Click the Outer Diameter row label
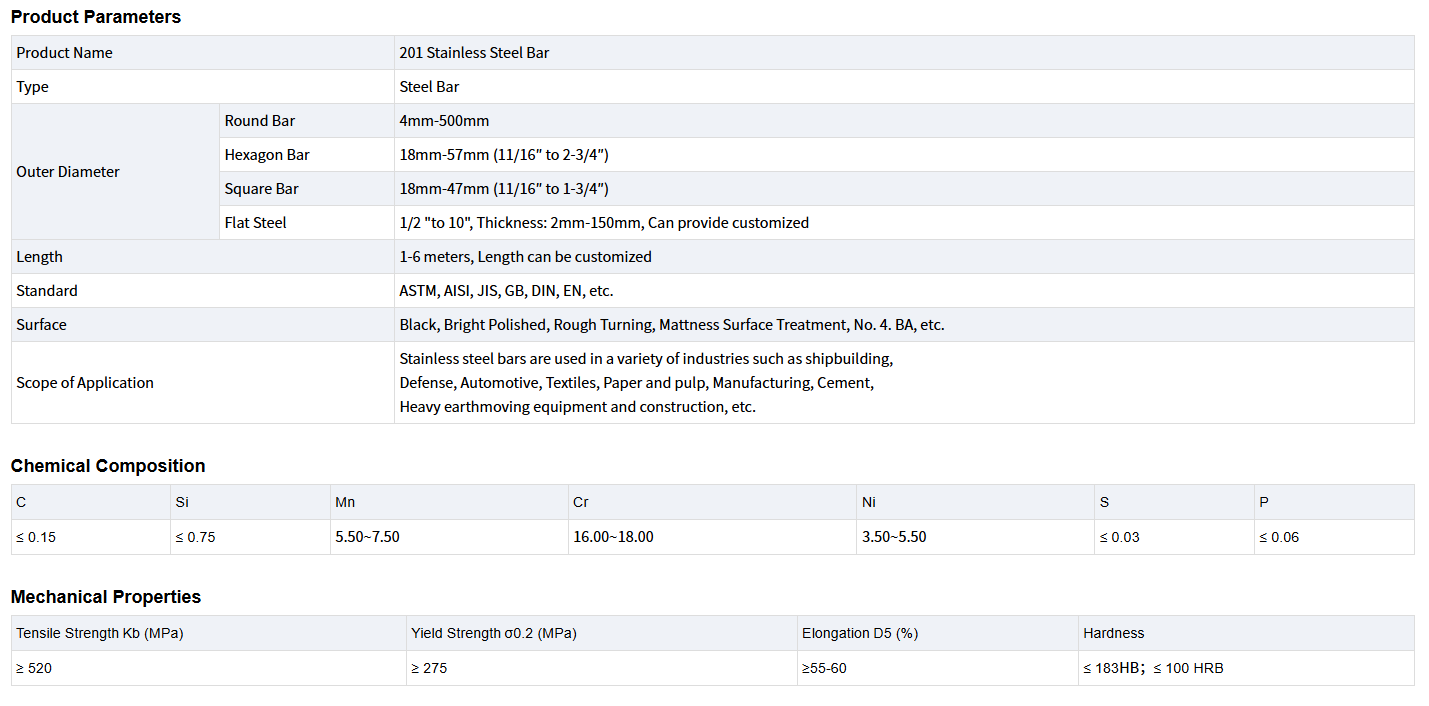 pos(68,172)
